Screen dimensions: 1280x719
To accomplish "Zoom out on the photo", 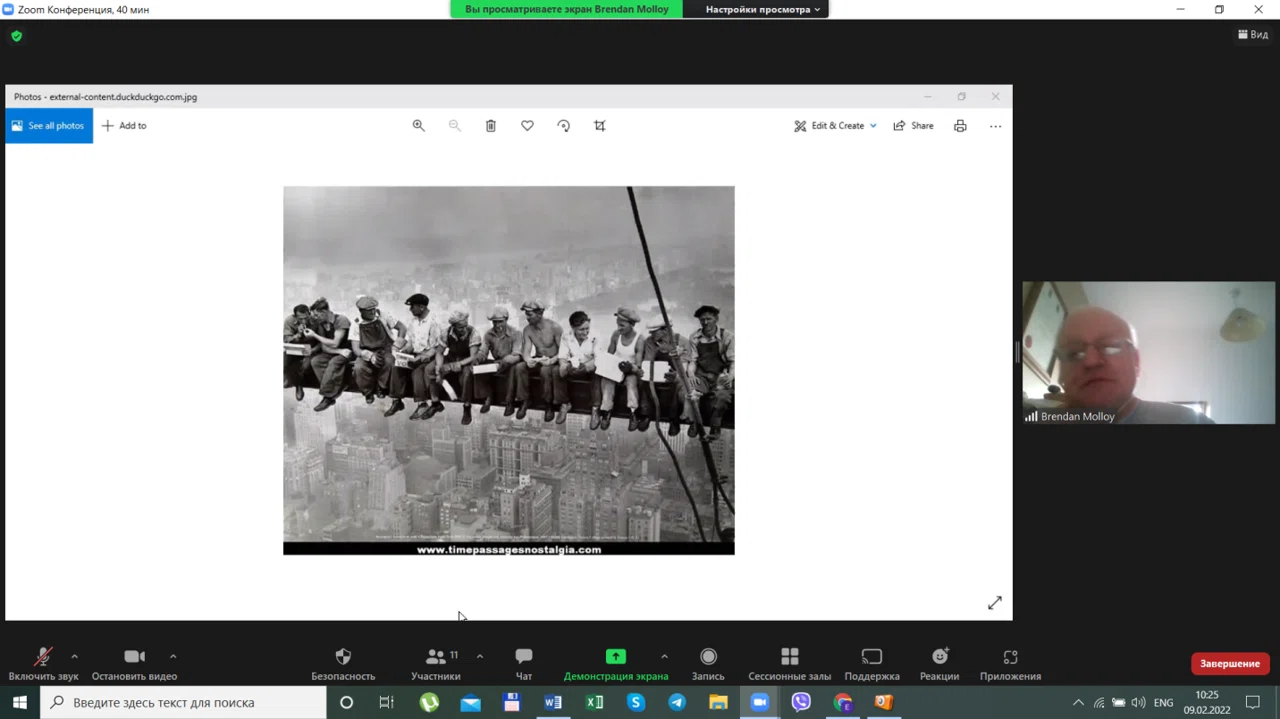I will [455, 126].
